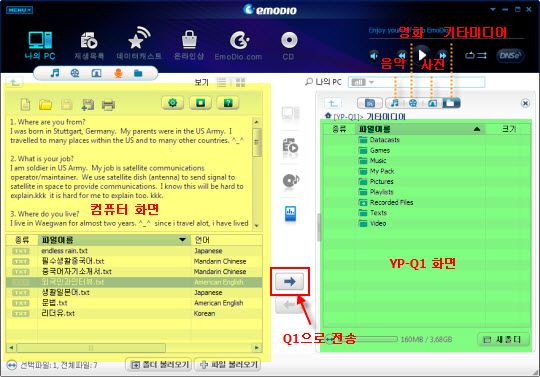Open the Texts folder on device

click(373, 213)
